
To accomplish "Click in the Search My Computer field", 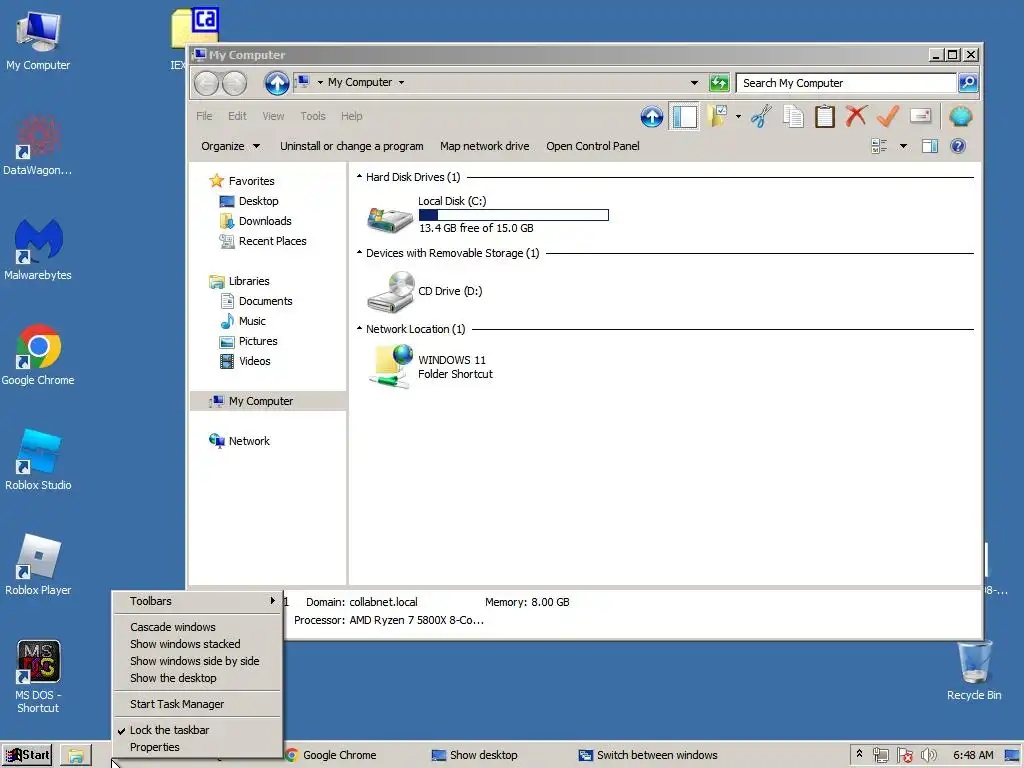I will point(846,83).
